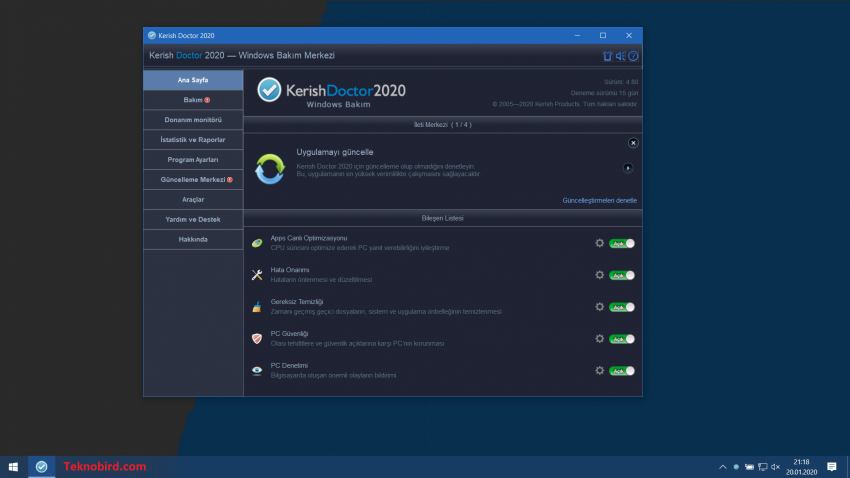
Task: Click the Sürüm: 4.80 version text
Action: point(621,82)
